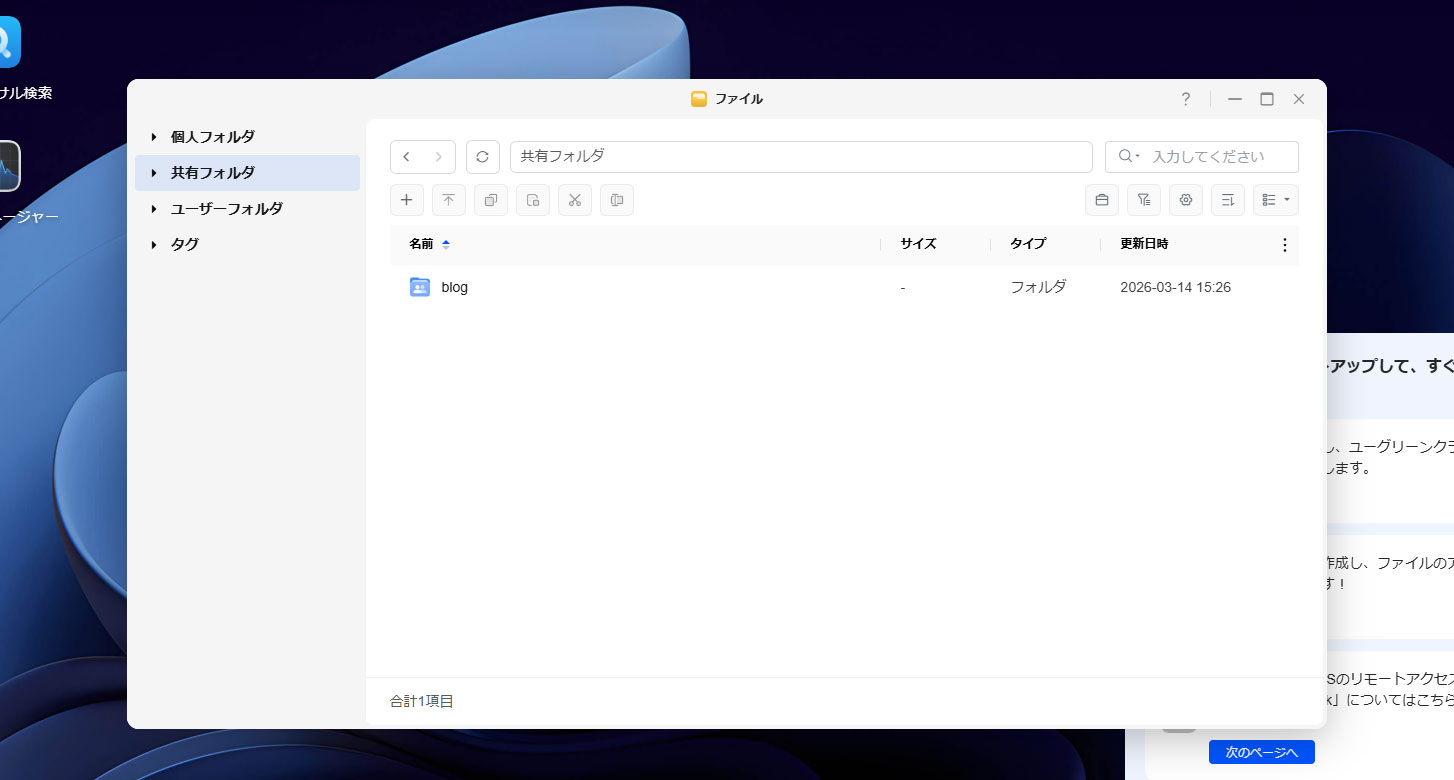
Task: Click the sort order icon
Action: (x=1227, y=200)
